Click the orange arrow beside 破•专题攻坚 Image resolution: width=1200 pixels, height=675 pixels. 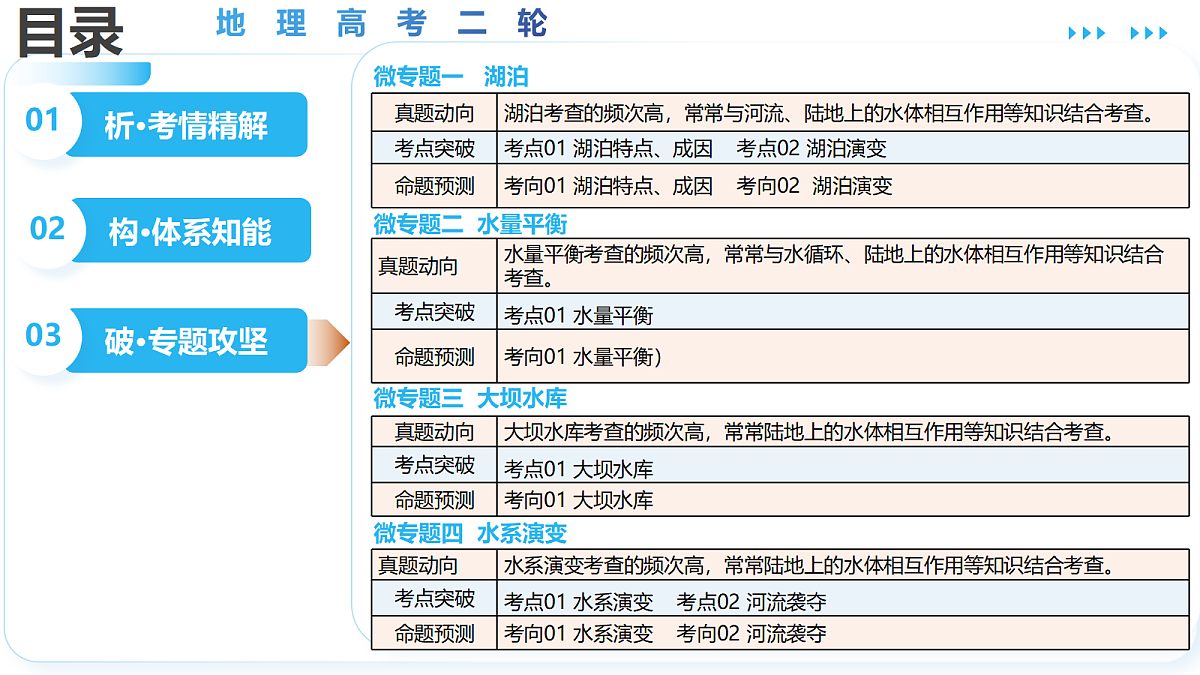coord(329,343)
